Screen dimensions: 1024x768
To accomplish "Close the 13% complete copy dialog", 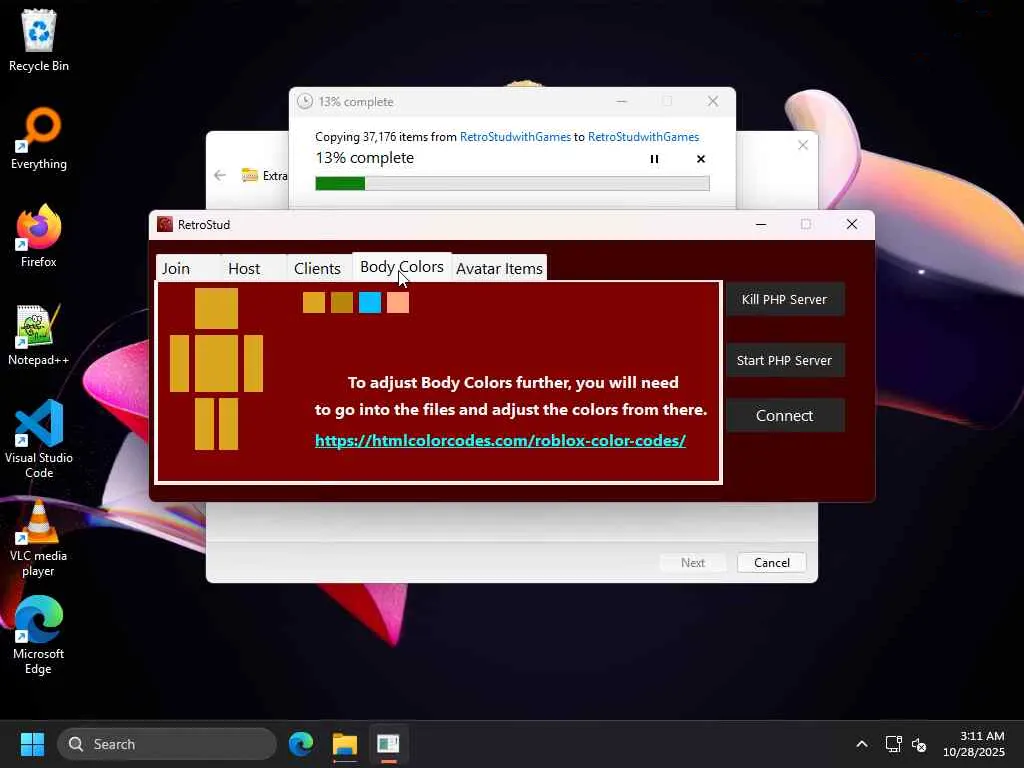I will click(x=713, y=101).
